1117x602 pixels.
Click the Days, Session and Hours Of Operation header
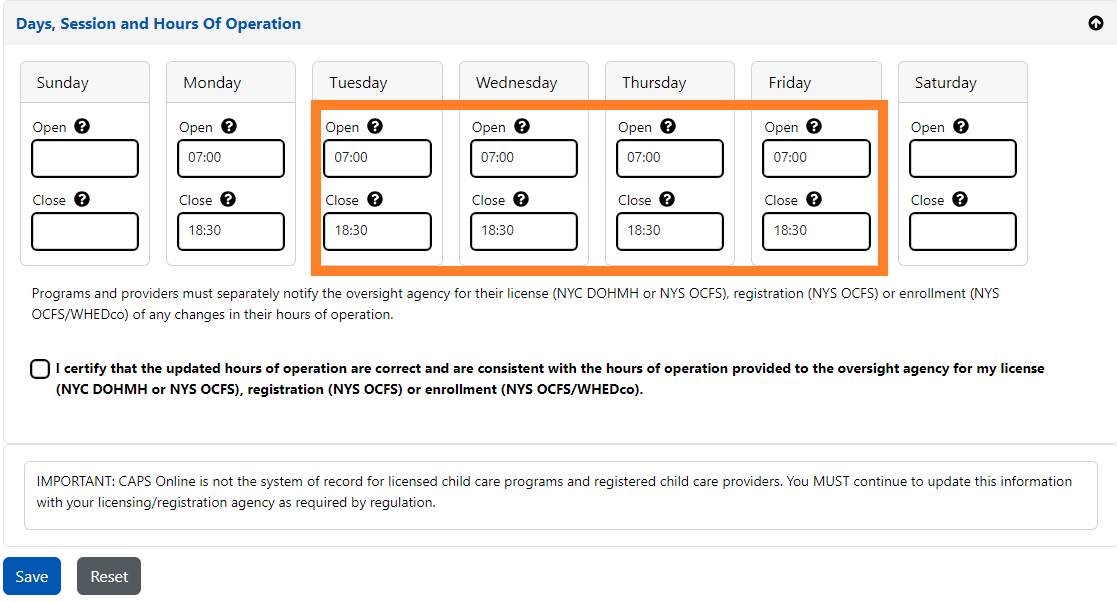[x=158, y=23]
